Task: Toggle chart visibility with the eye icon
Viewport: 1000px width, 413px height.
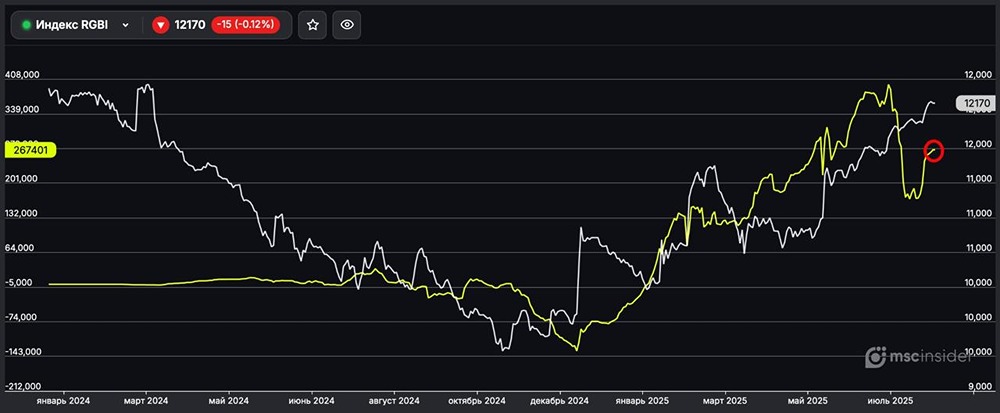Action: [347, 25]
